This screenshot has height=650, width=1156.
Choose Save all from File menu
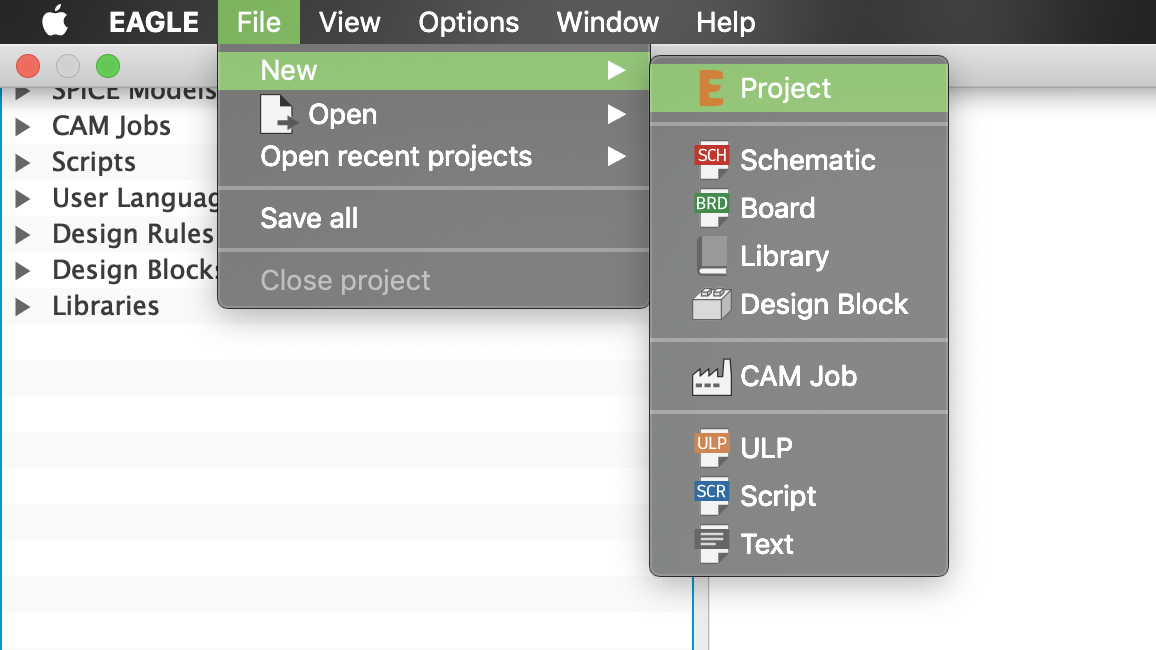click(x=309, y=218)
